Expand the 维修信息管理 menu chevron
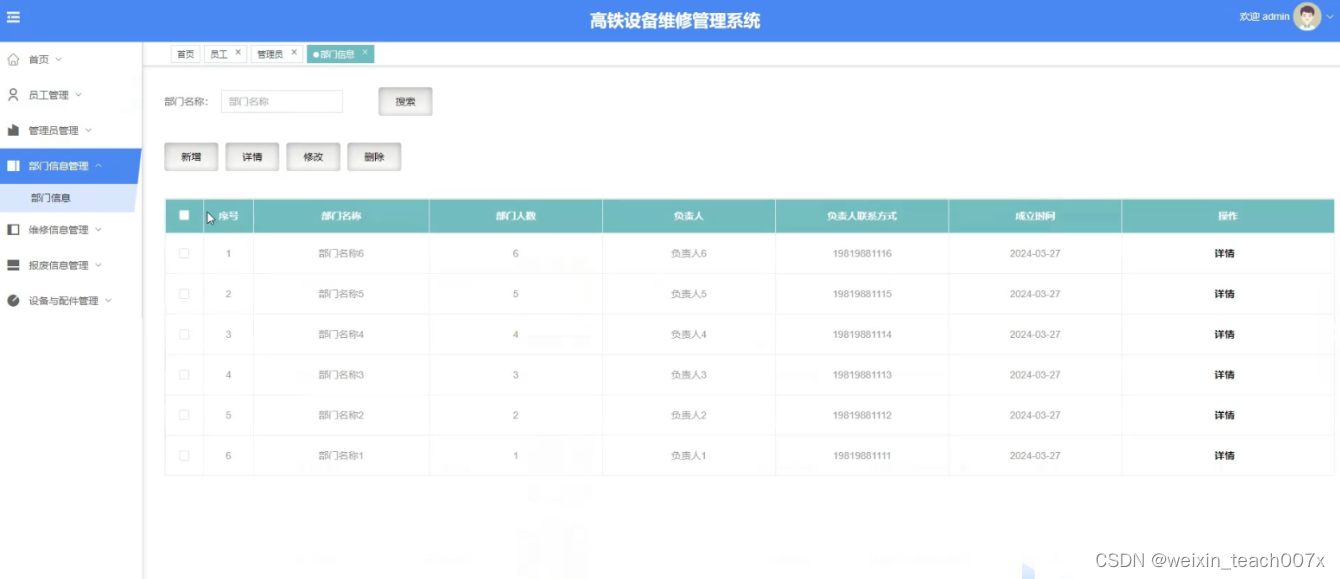 pyautogui.click(x=98, y=230)
